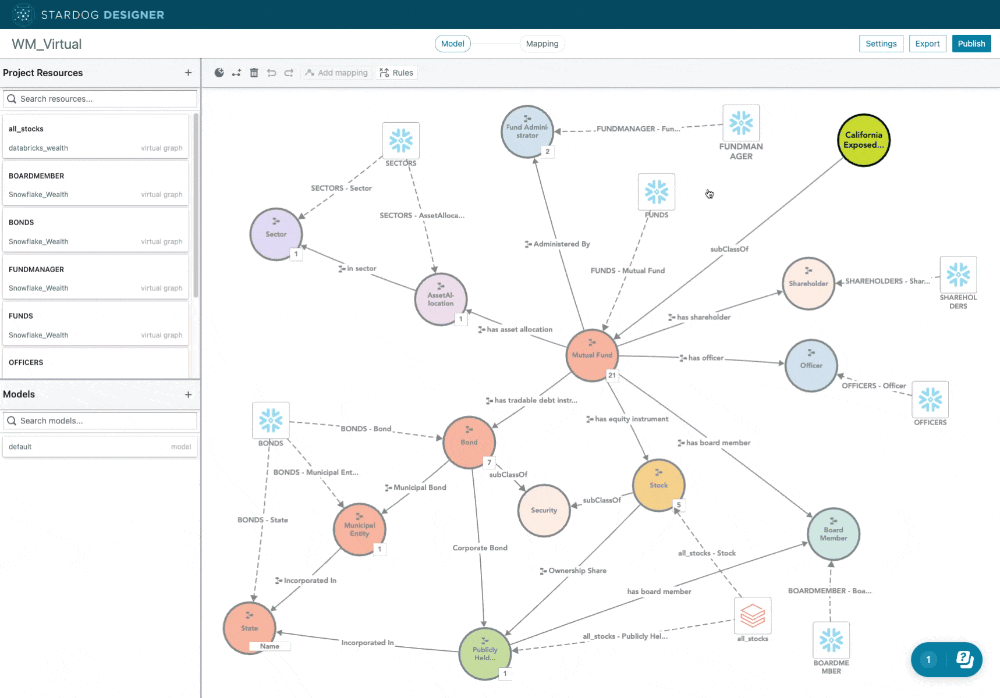Click the add class node toolbar icon
The image size is (1000, 698).
pos(220,73)
